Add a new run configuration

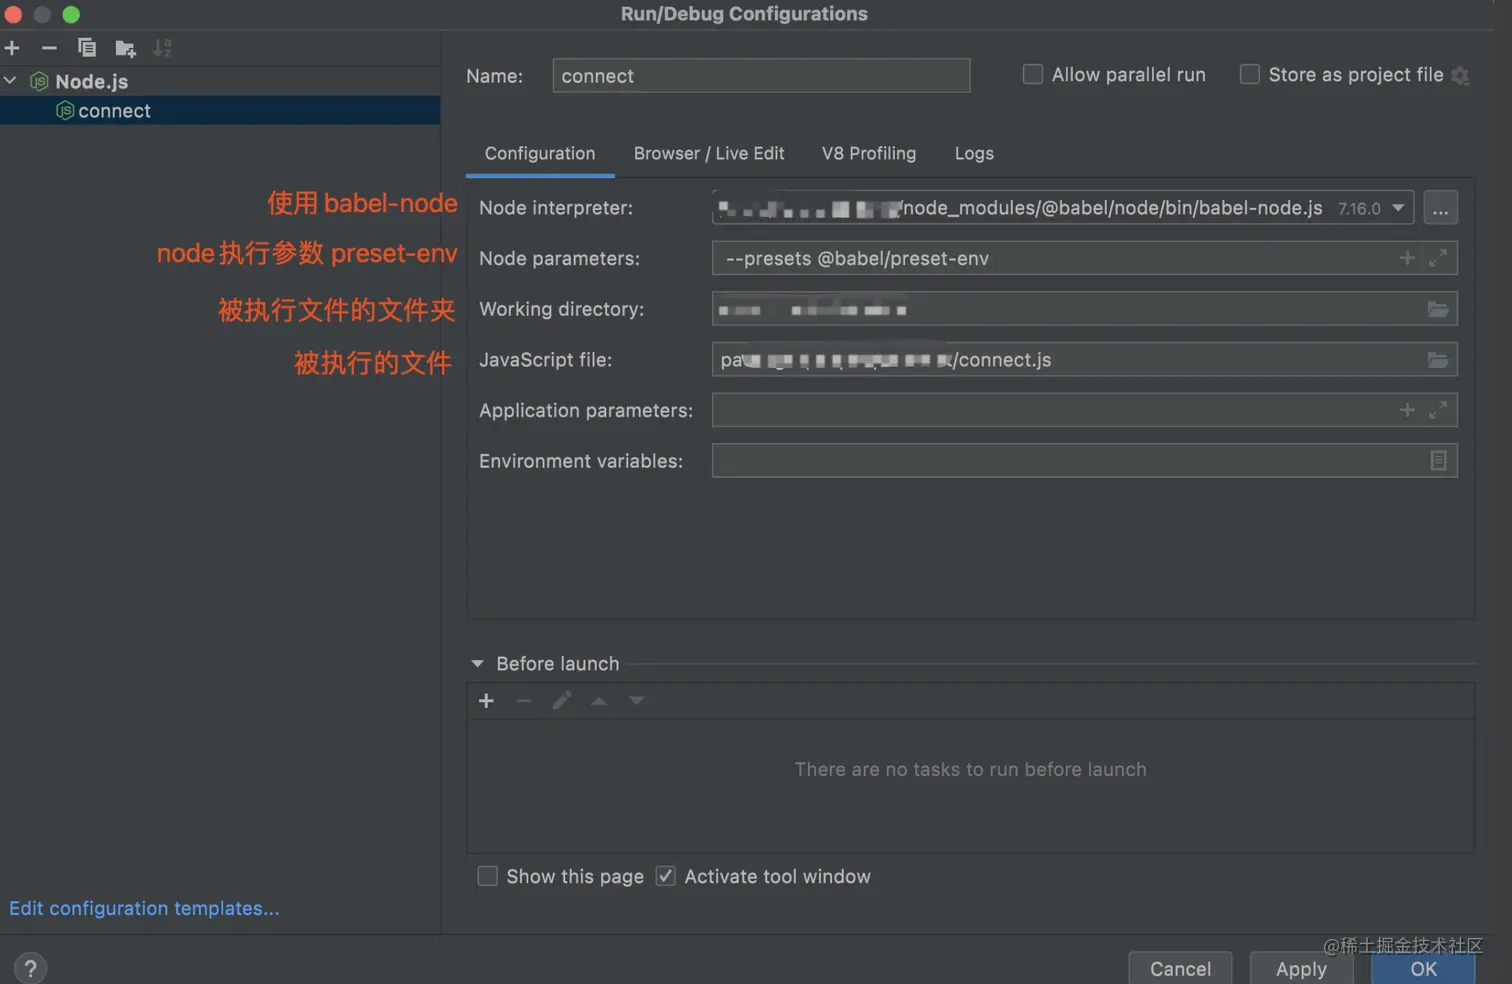[x=13, y=48]
